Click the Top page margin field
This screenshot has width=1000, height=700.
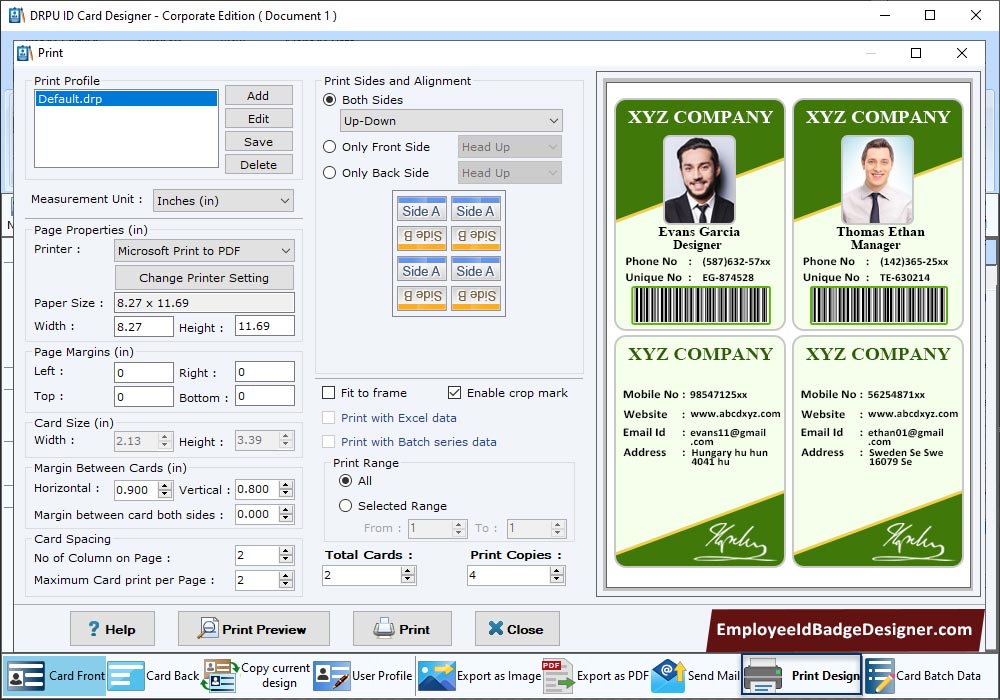click(x=143, y=397)
